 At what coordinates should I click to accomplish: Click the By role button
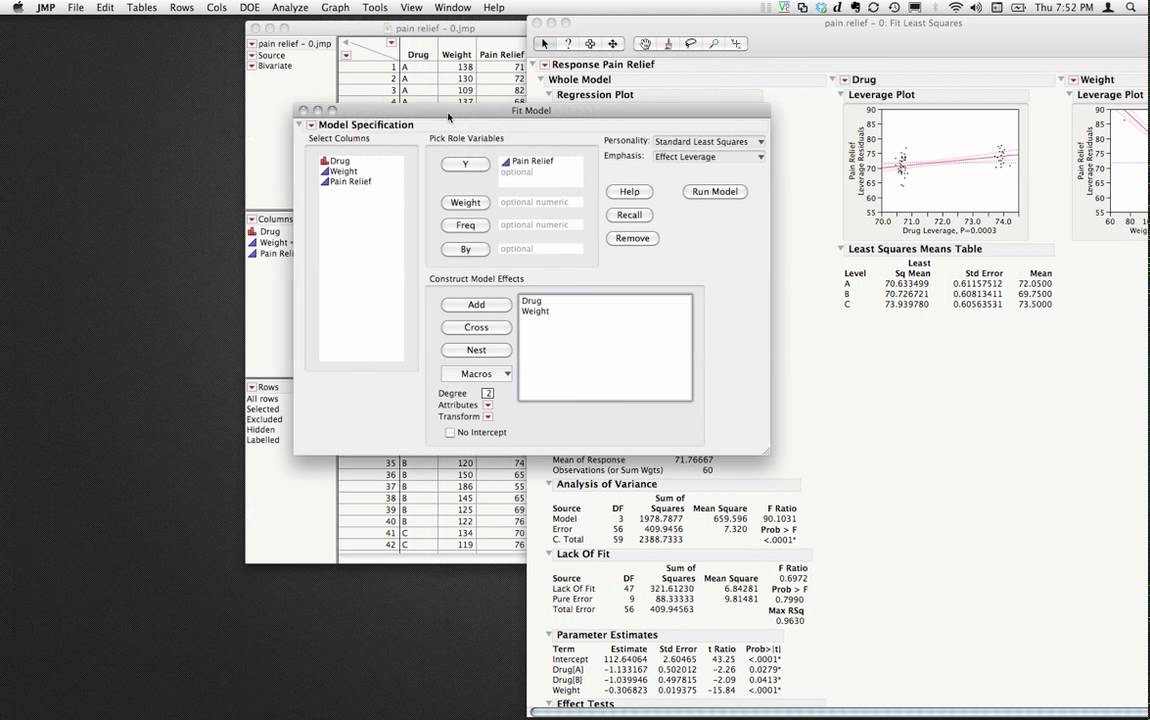(466, 250)
